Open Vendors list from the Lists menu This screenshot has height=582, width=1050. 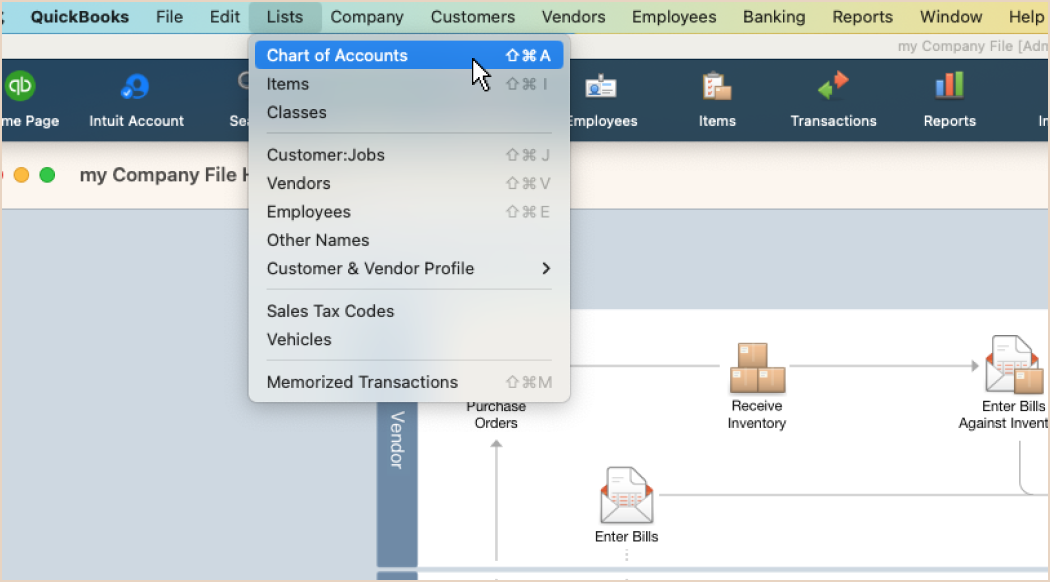pyautogui.click(x=408, y=184)
